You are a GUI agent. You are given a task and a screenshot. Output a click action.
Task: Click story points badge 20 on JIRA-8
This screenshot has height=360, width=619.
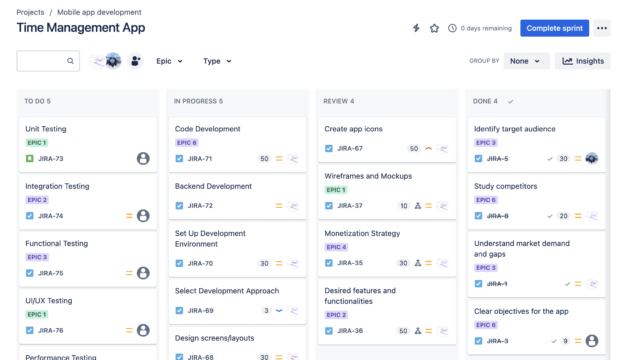[x=563, y=216]
